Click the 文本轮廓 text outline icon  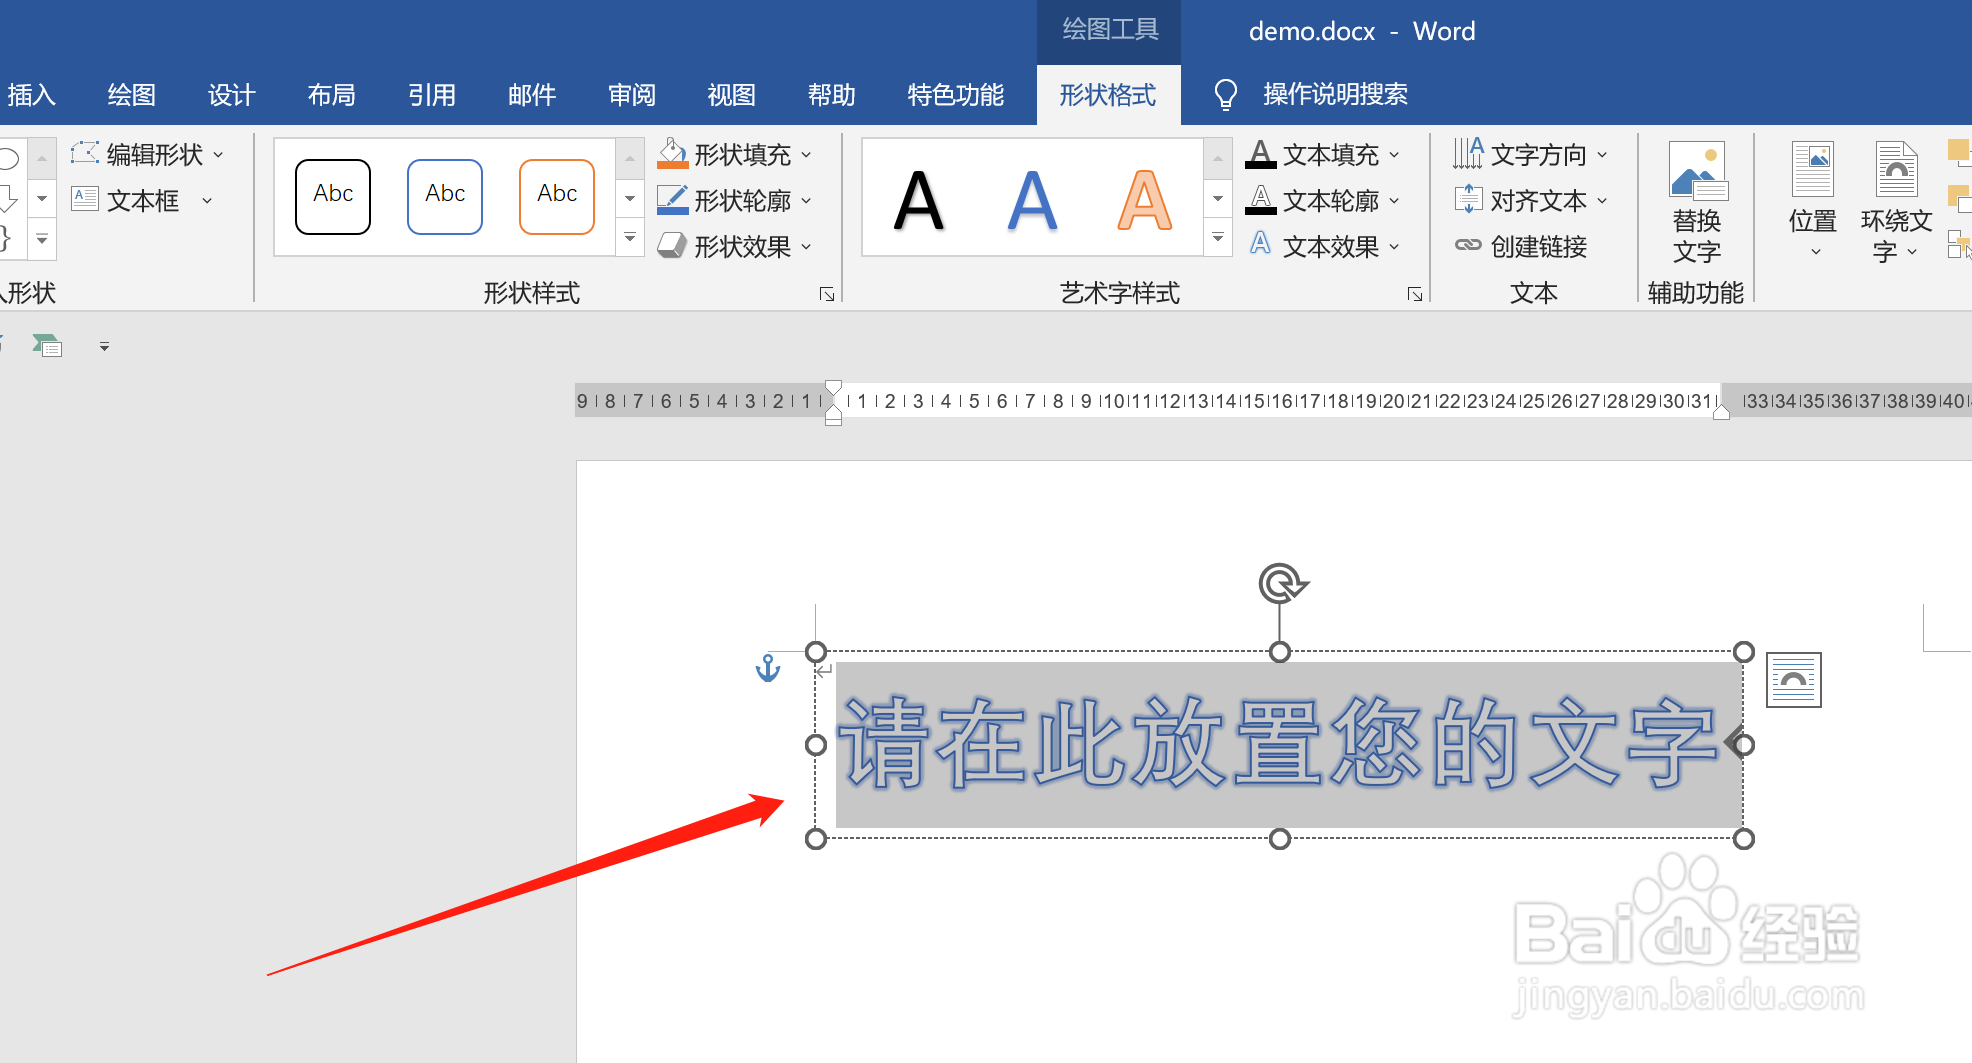(1261, 200)
